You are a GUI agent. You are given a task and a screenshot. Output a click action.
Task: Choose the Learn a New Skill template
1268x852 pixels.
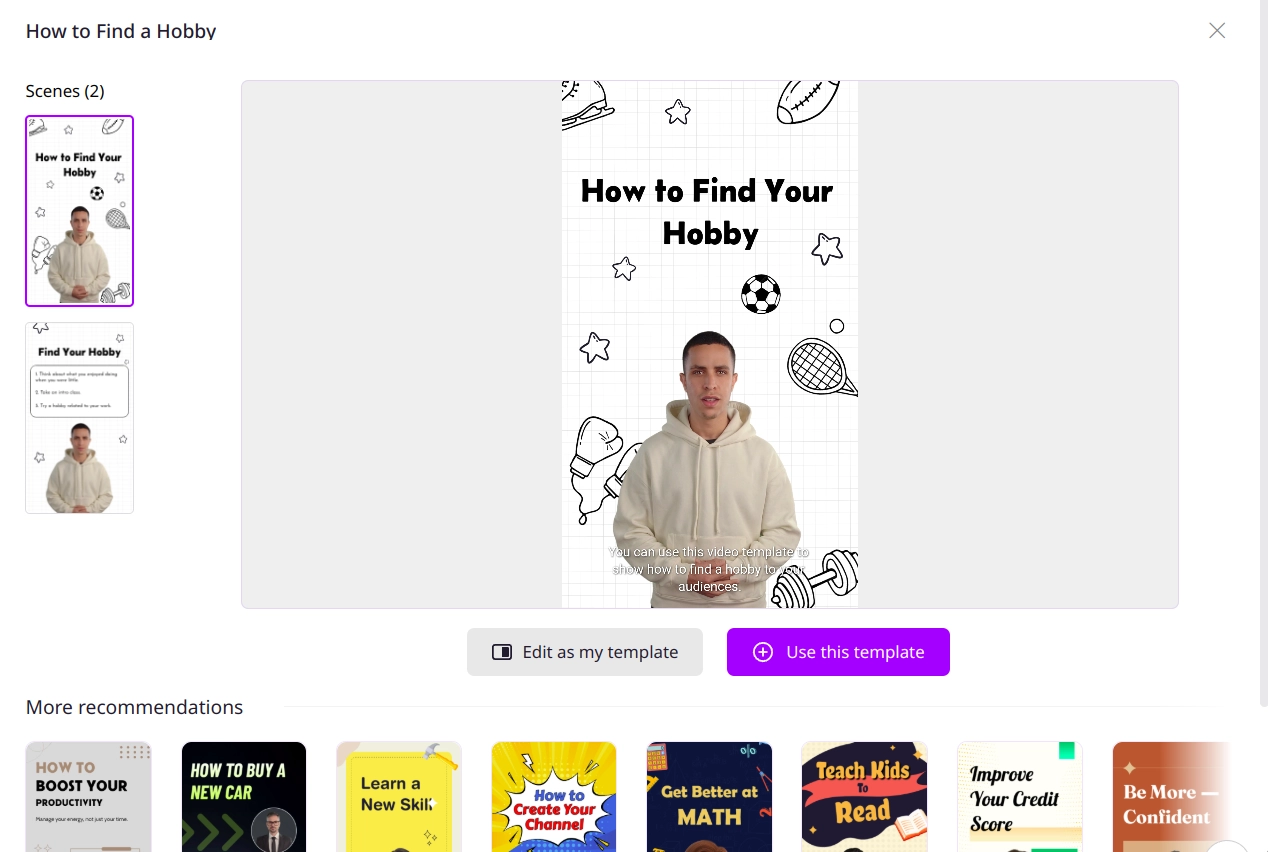[399, 797]
